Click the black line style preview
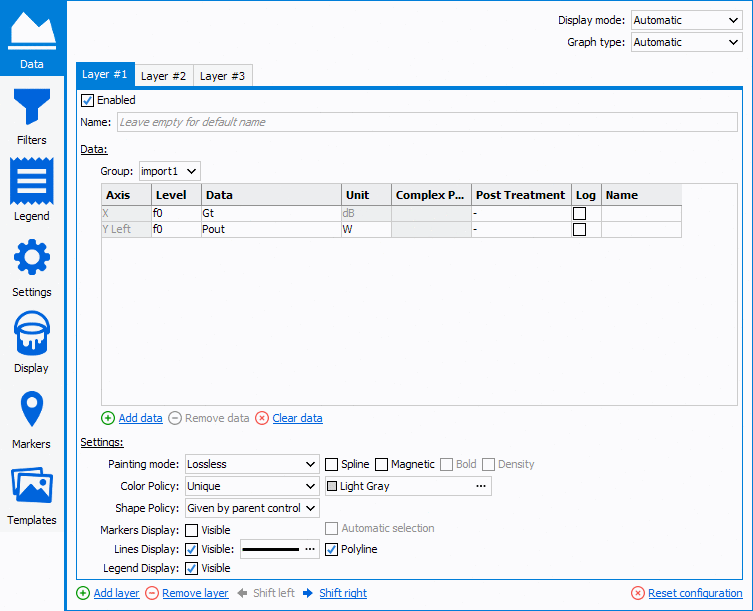The width and height of the screenshot is (753, 611). click(x=270, y=549)
